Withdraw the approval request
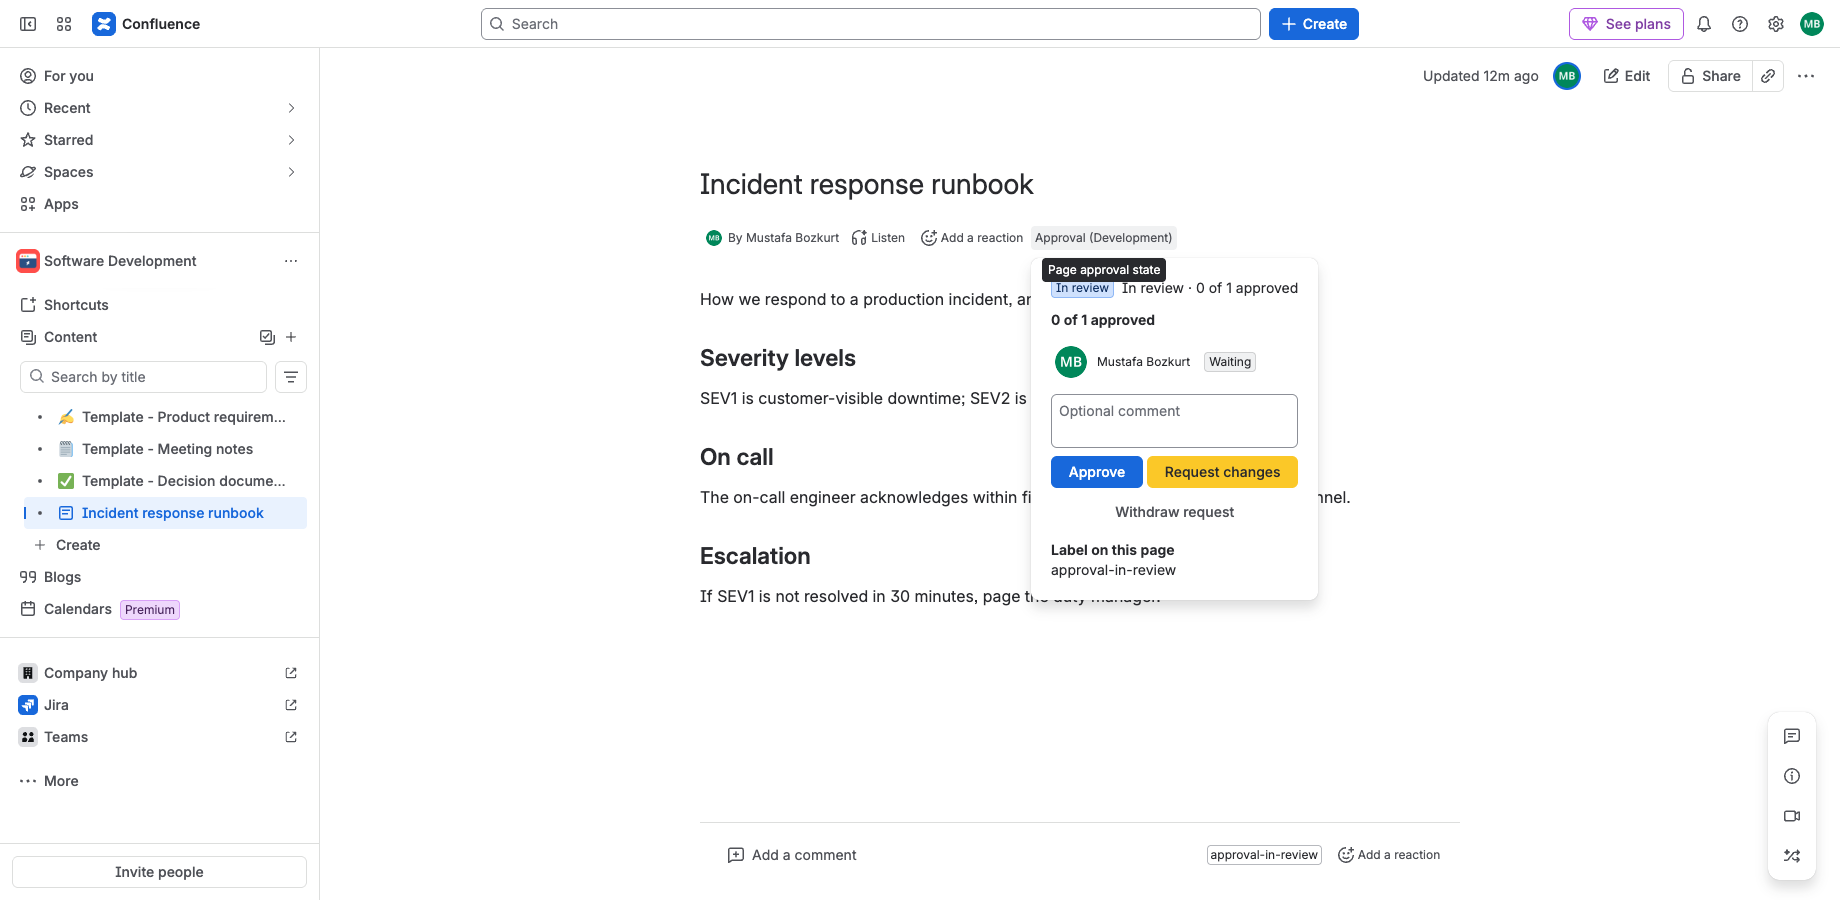The height and width of the screenshot is (900, 1840). pyautogui.click(x=1174, y=512)
